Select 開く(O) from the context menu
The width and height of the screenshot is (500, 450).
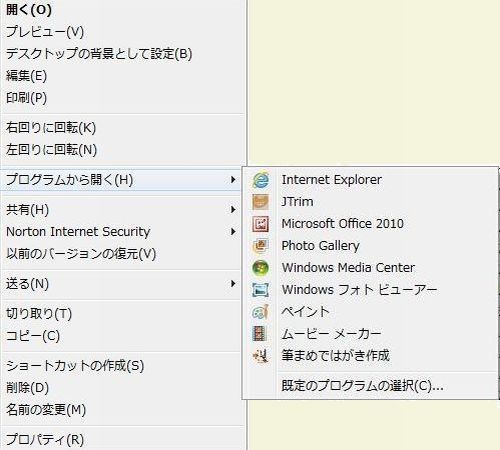pos(29,10)
